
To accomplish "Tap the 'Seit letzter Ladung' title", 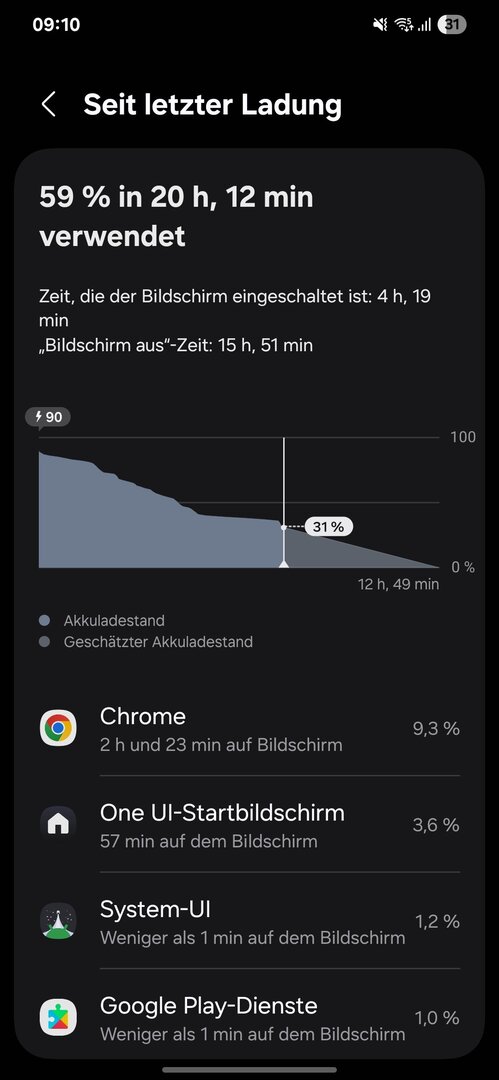I will click(212, 105).
